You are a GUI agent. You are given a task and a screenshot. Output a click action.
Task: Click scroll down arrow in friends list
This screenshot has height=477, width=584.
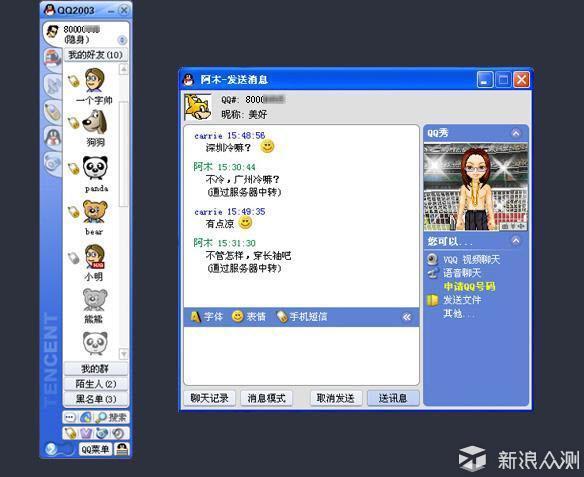[x=123, y=354]
